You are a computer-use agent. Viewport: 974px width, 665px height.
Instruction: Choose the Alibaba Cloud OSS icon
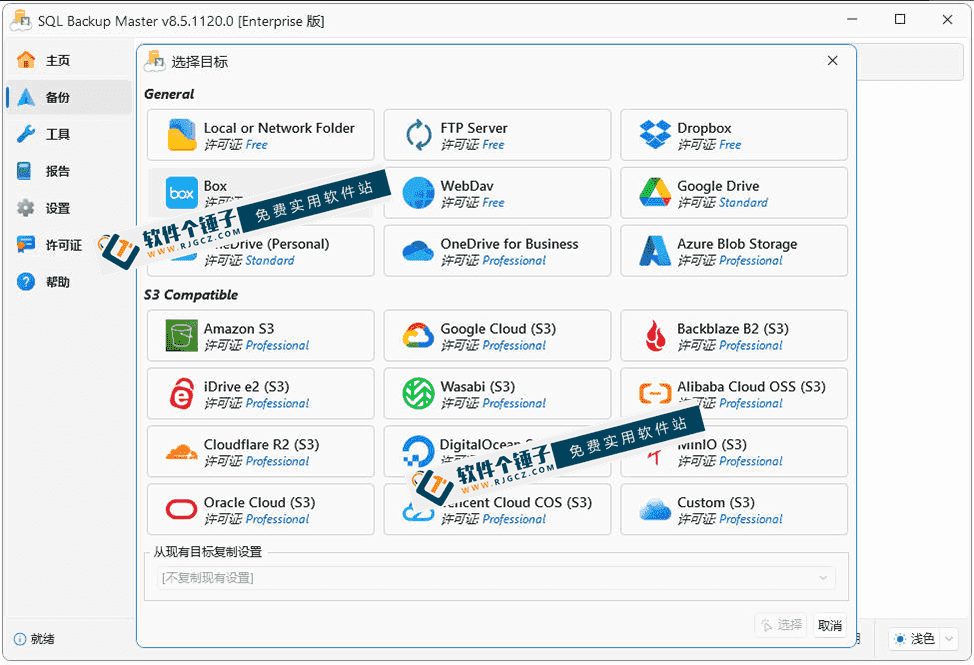655,394
